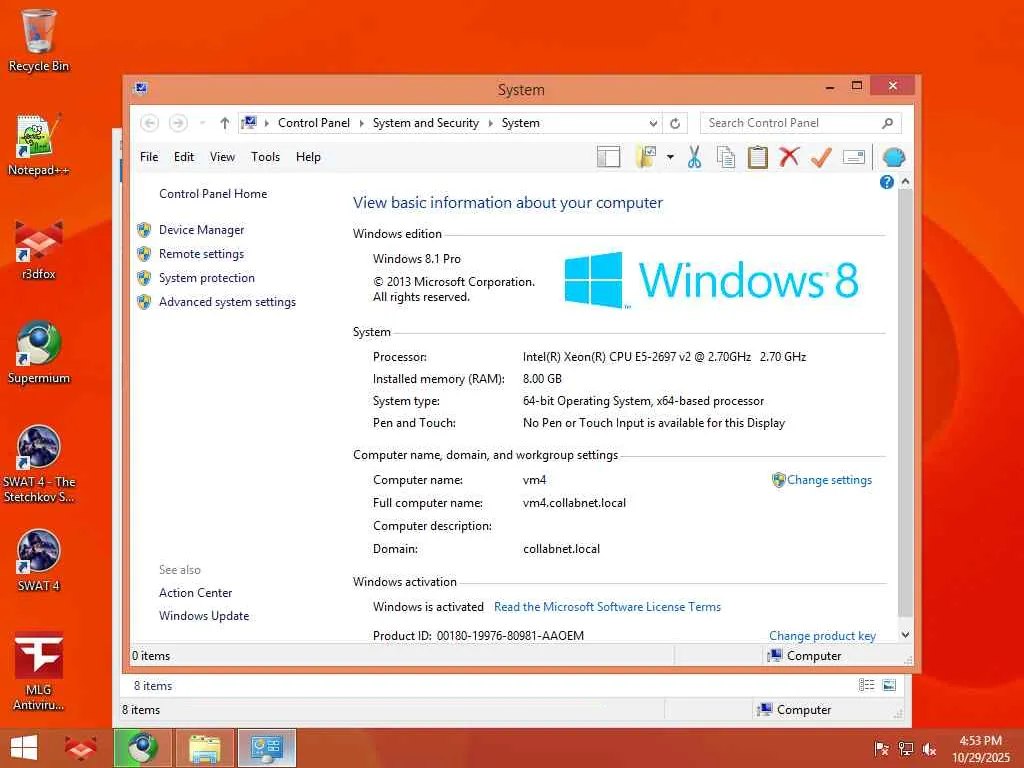This screenshot has width=1024, height=768.
Task: Expand the folder options dropdown arrow
Action: click(x=670, y=157)
